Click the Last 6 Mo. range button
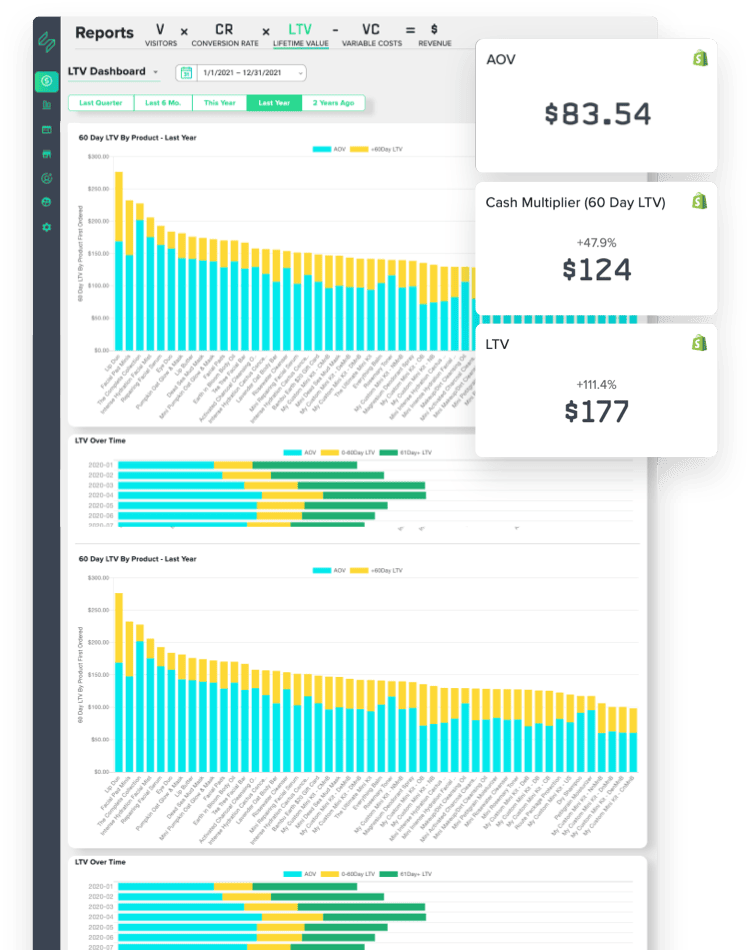Screen dimensions: 750x950 tap(165, 102)
